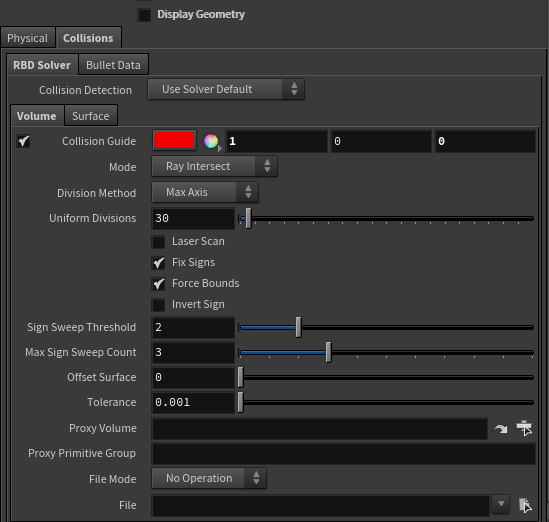Click the Tolerance parameter label
549x522 pixels.
click(x=112, y=402)
